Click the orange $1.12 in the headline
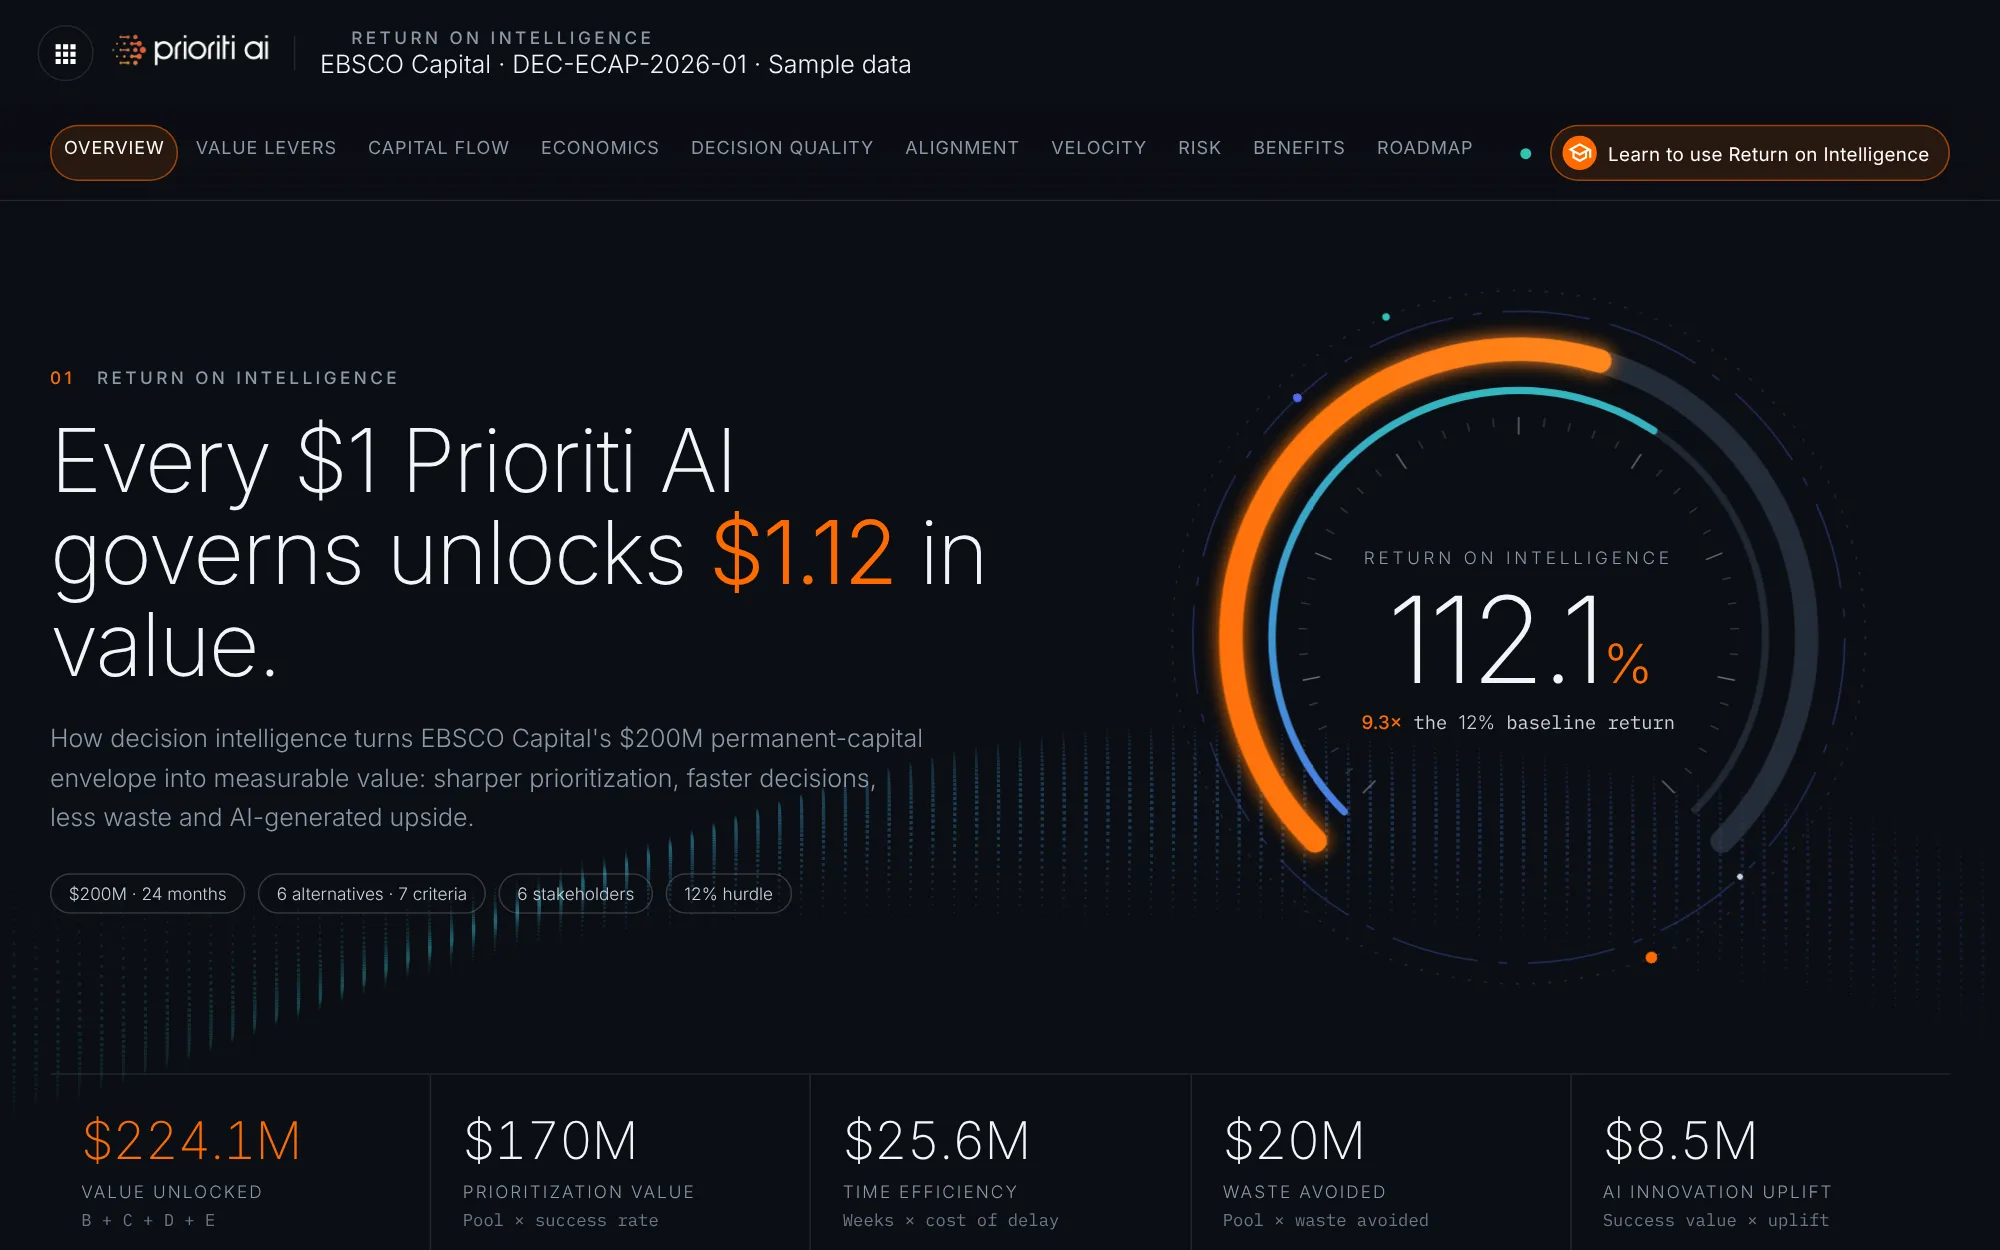Screen dimensions: 2000x1250 tap(803, 554)
